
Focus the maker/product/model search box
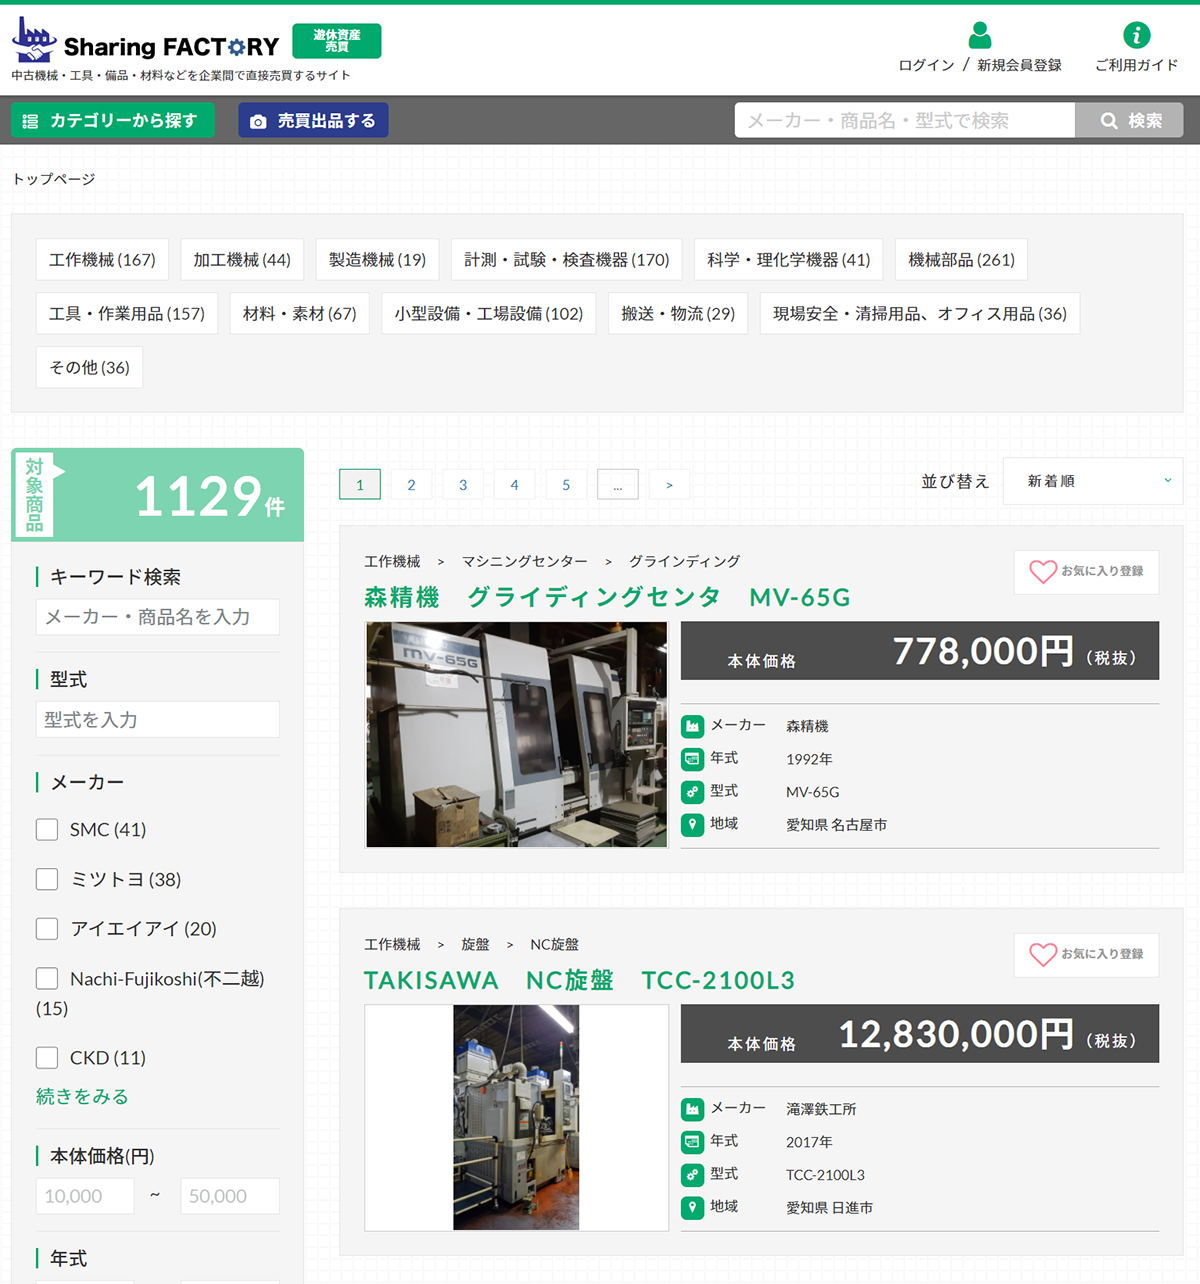pos(905,120)
